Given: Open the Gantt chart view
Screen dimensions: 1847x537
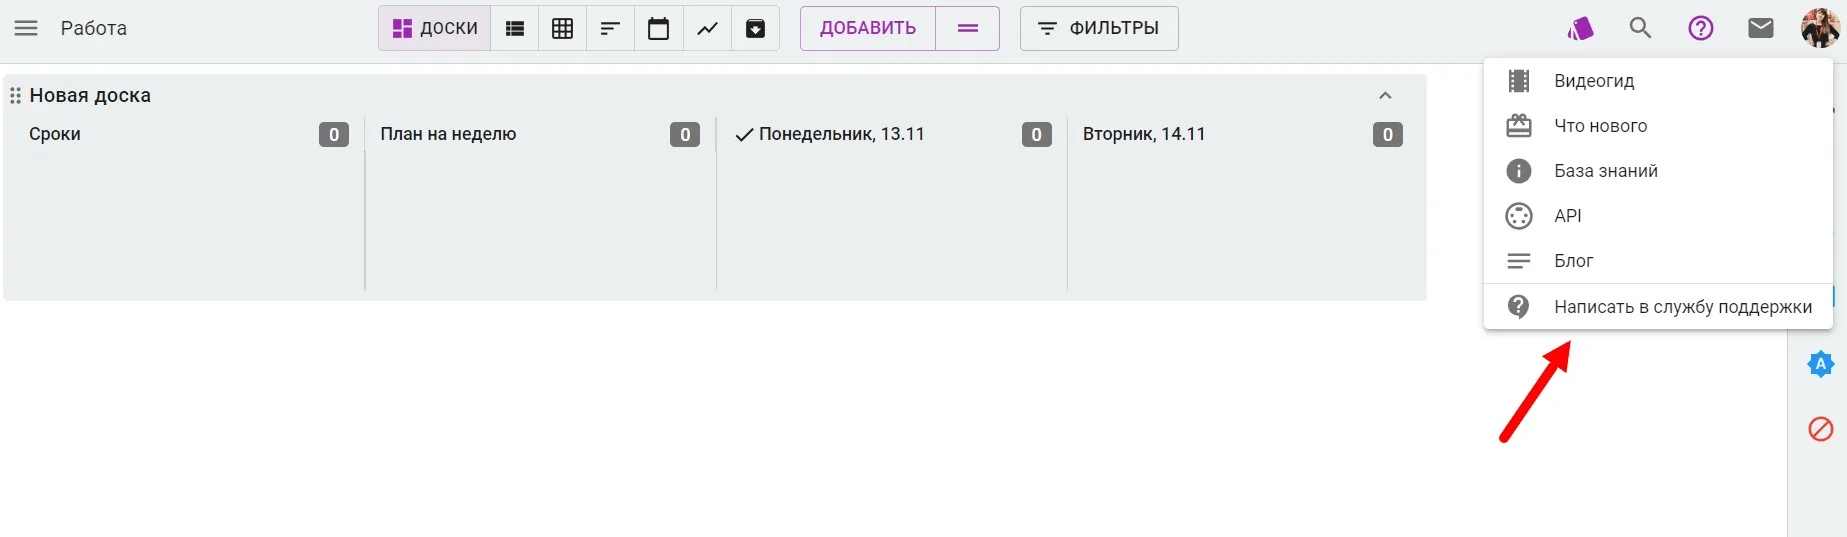Looking at the screenshot, I should click(610, 28).
